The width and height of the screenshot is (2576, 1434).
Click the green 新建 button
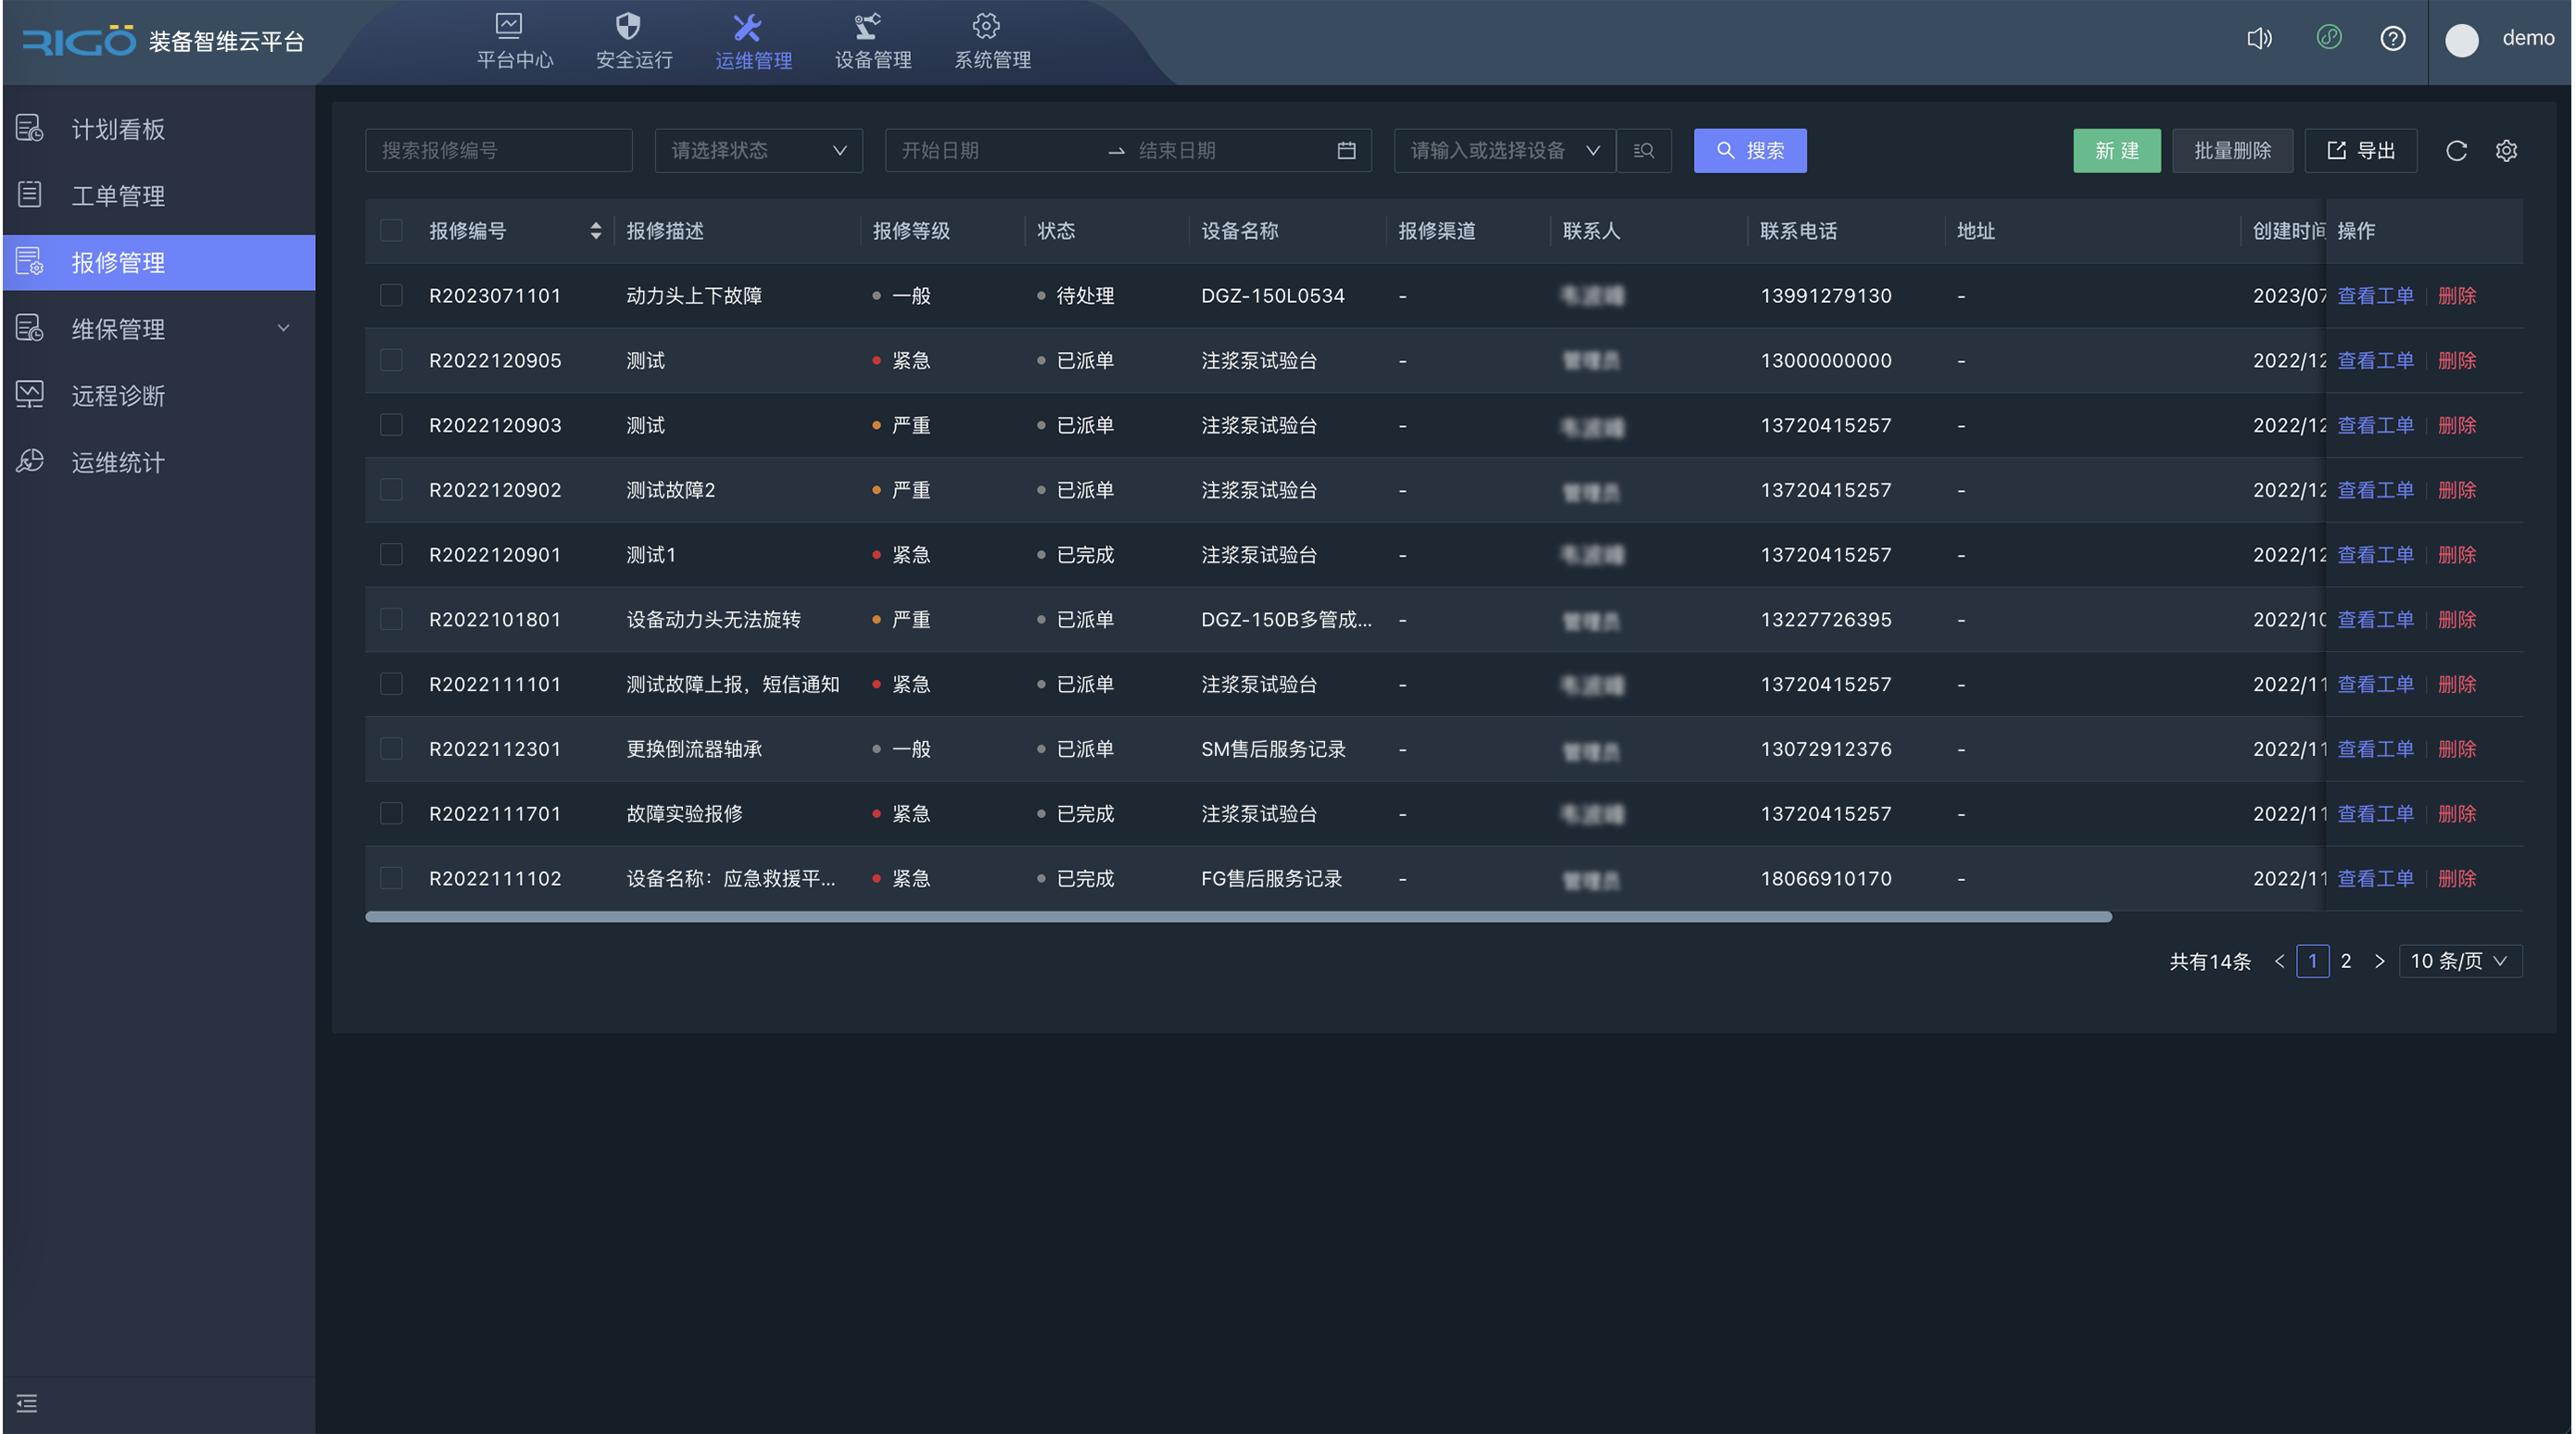(2116, 151)
